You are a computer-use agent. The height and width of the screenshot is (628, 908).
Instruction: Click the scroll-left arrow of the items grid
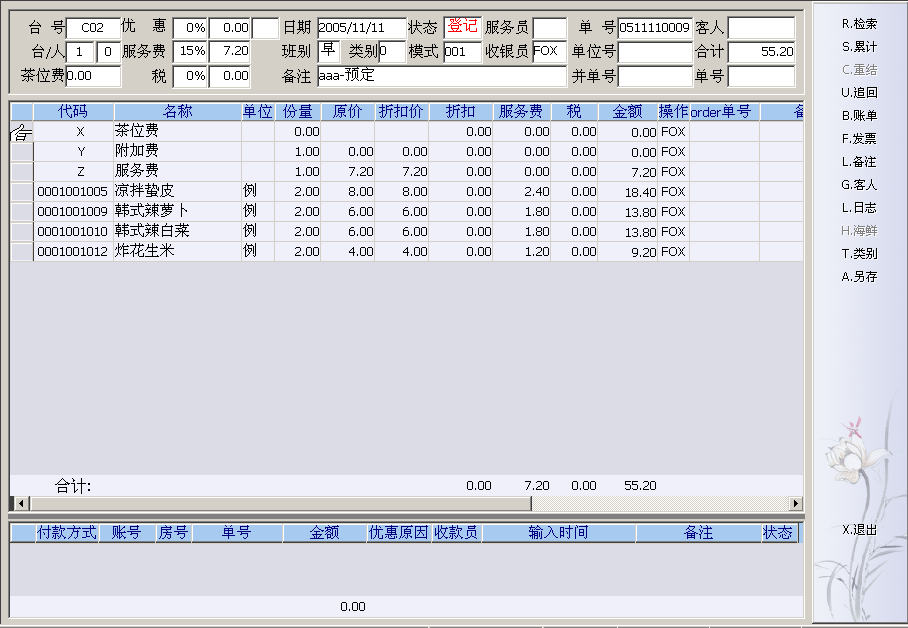21,503
